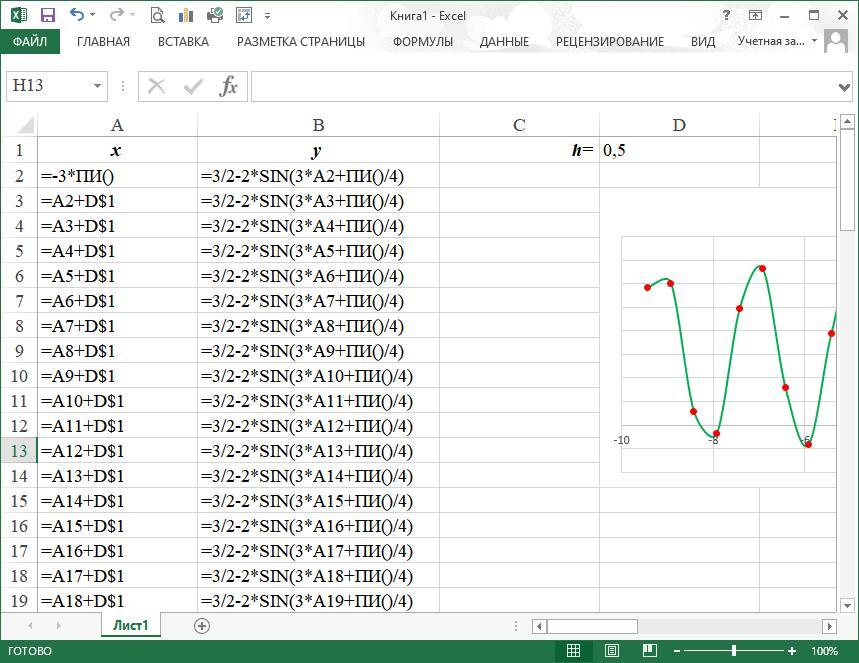Image resolution: width=859 pixels, height=663 pixels.
Task: Switch to Page Break Preview view
Action: [x=647, y=651]
